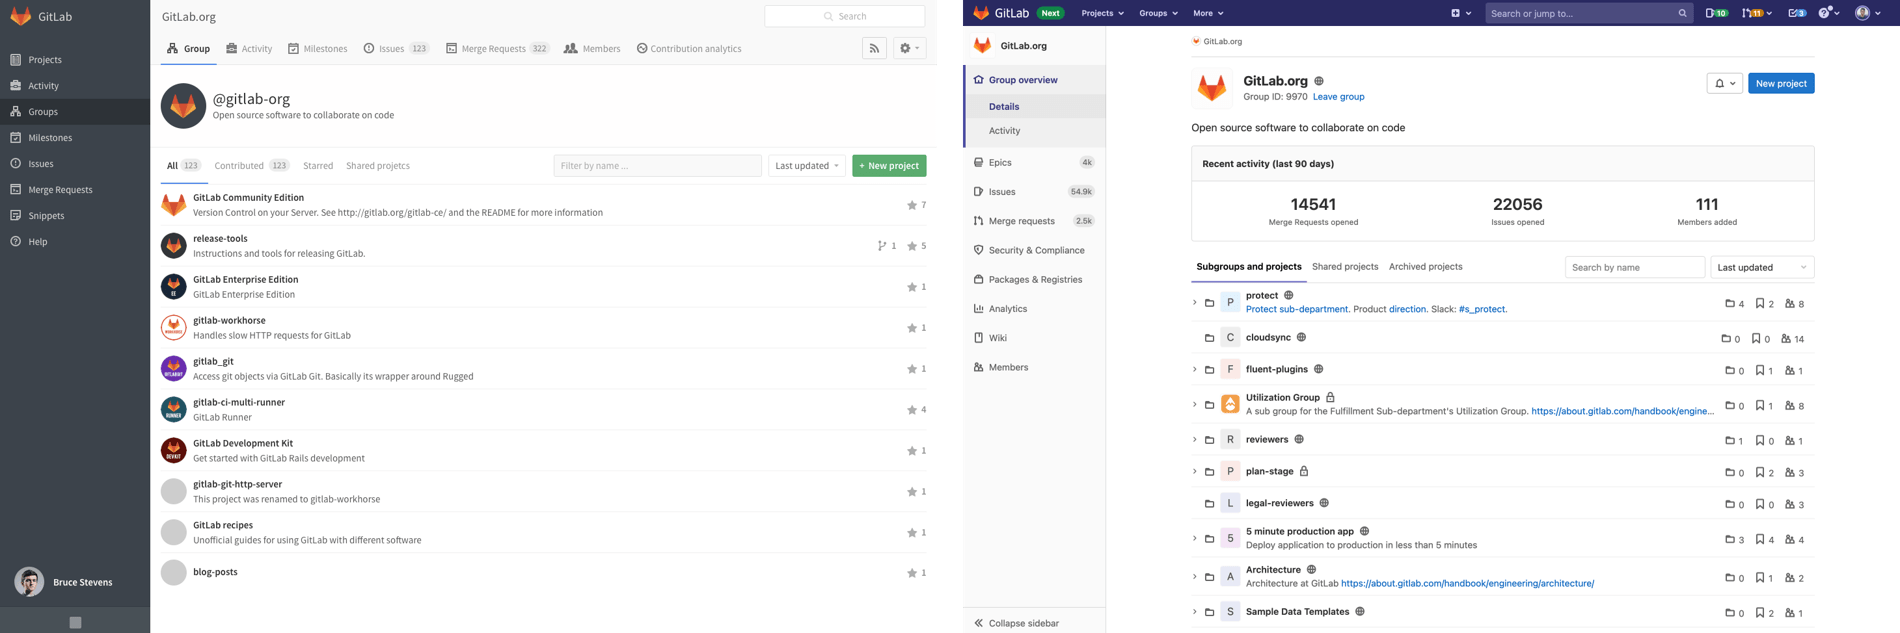
Task: Open More dropdown in the navy top bar
Action: click(x=1208, y=13)
